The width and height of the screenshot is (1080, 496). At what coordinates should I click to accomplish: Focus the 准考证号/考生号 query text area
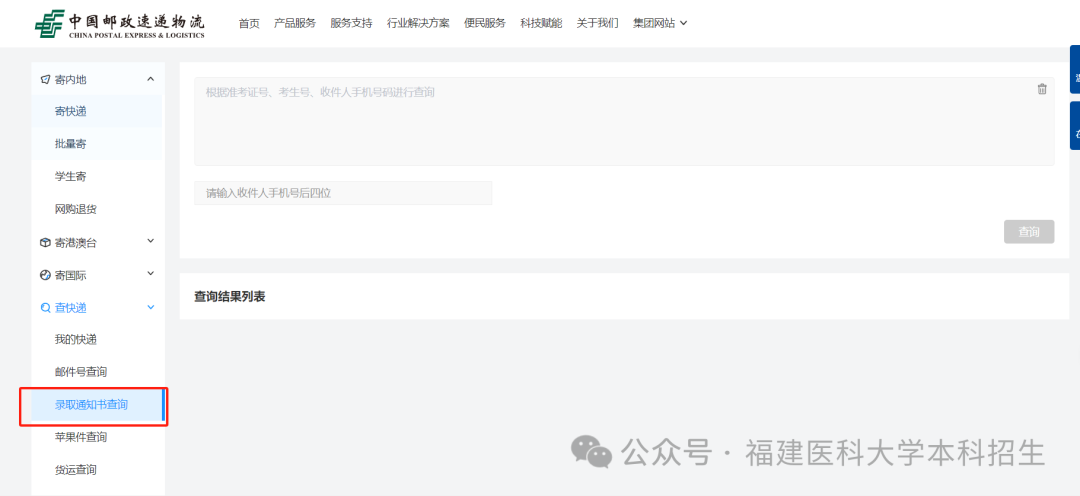(x=624, y=121)
